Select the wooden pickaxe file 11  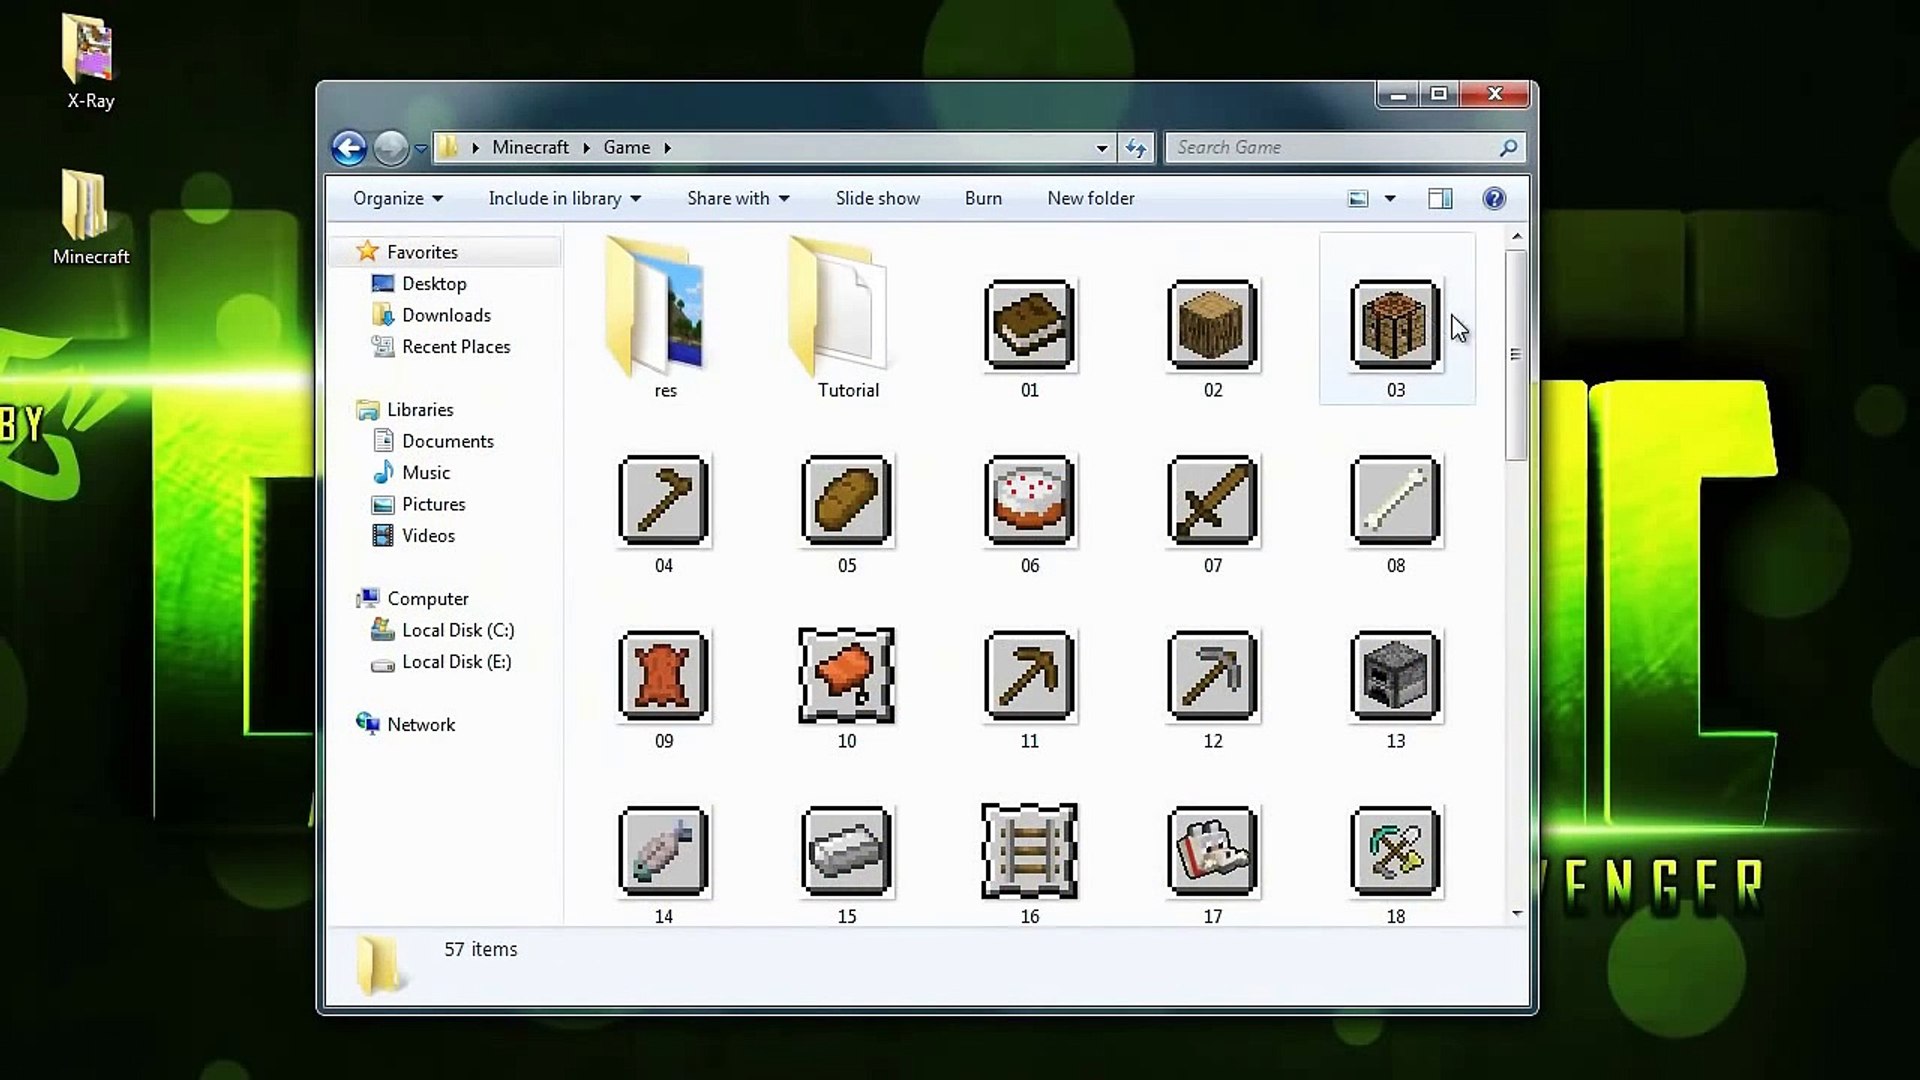coord(1029,677)
